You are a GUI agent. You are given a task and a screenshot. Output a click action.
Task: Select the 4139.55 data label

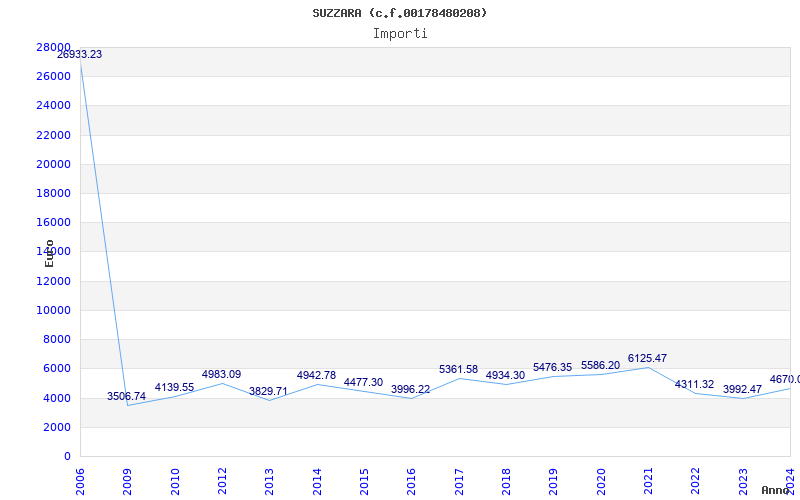(174, 387)
